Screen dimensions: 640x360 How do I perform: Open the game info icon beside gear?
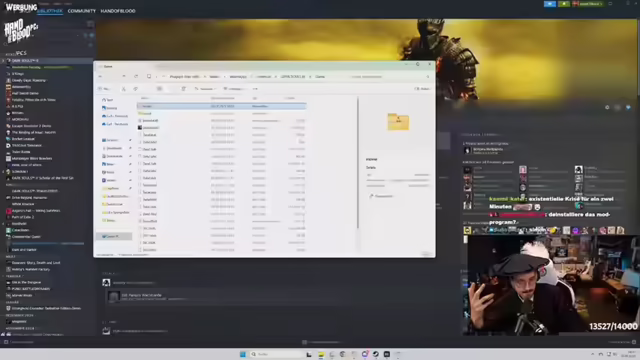(617, 107)
